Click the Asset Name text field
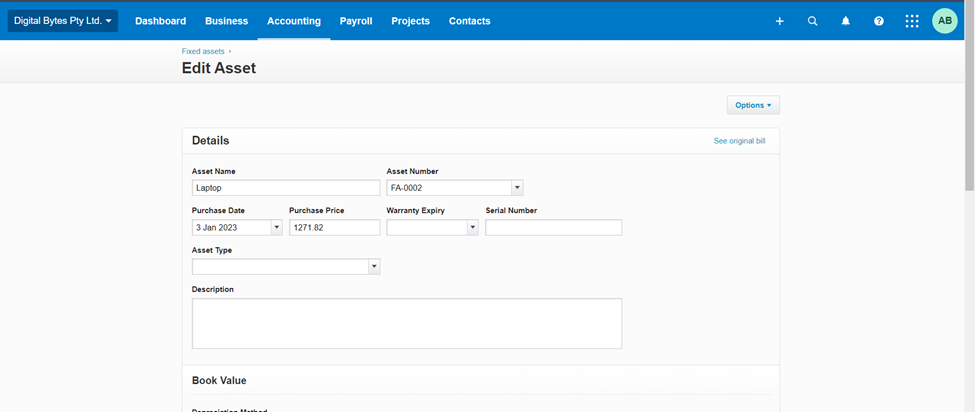The width and height of the screenshot is (975, 412). 286,188
